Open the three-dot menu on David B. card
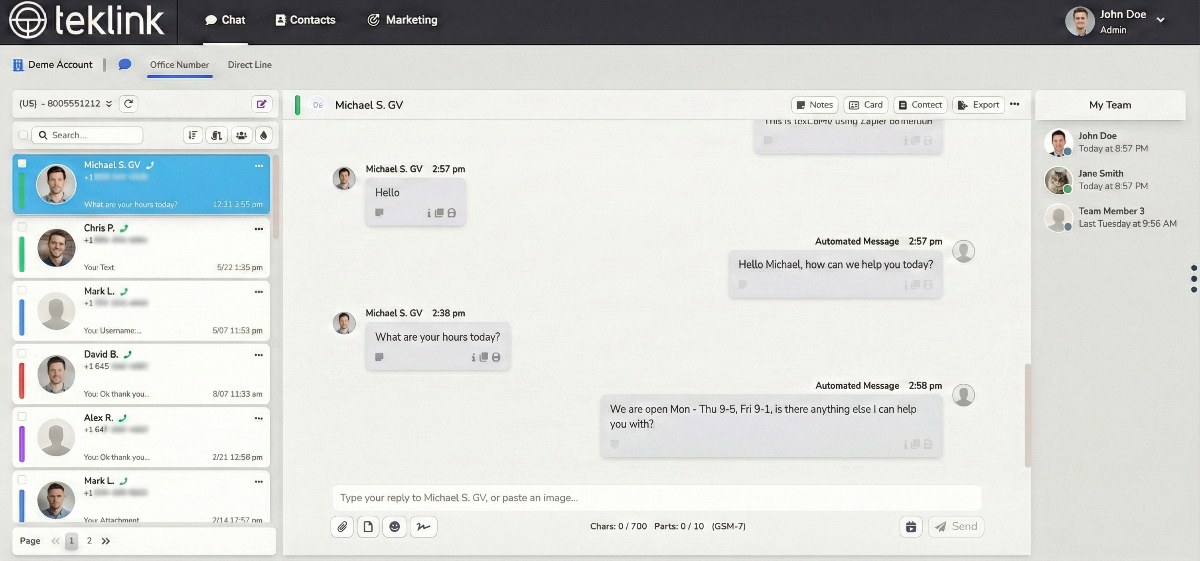Screen dimensions: 1200x561 [x=259, y=354]
